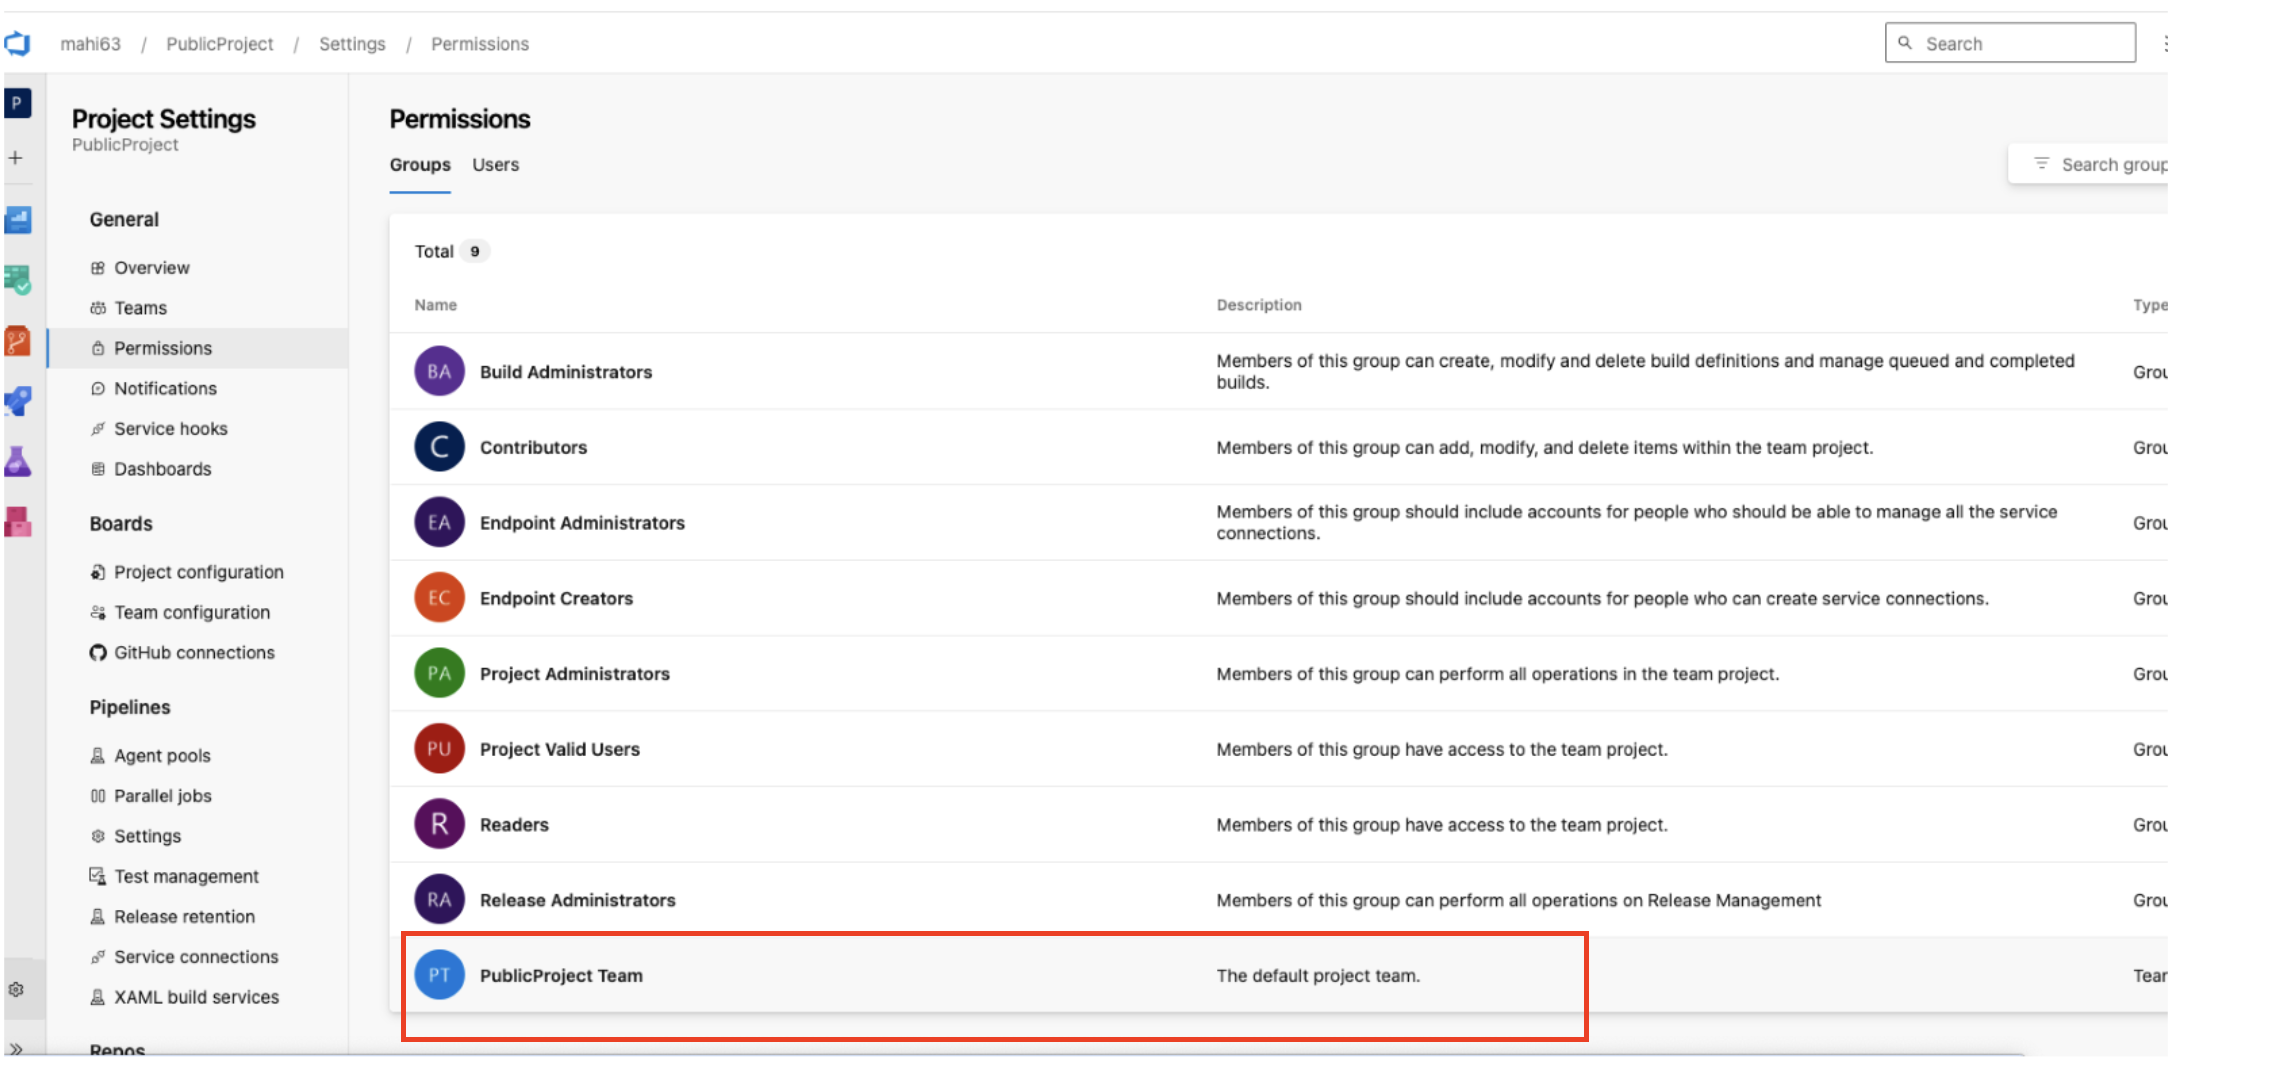2276x1065 pixels.
Task: Open the Build Administrators group
Action: (x=566, y=372)
